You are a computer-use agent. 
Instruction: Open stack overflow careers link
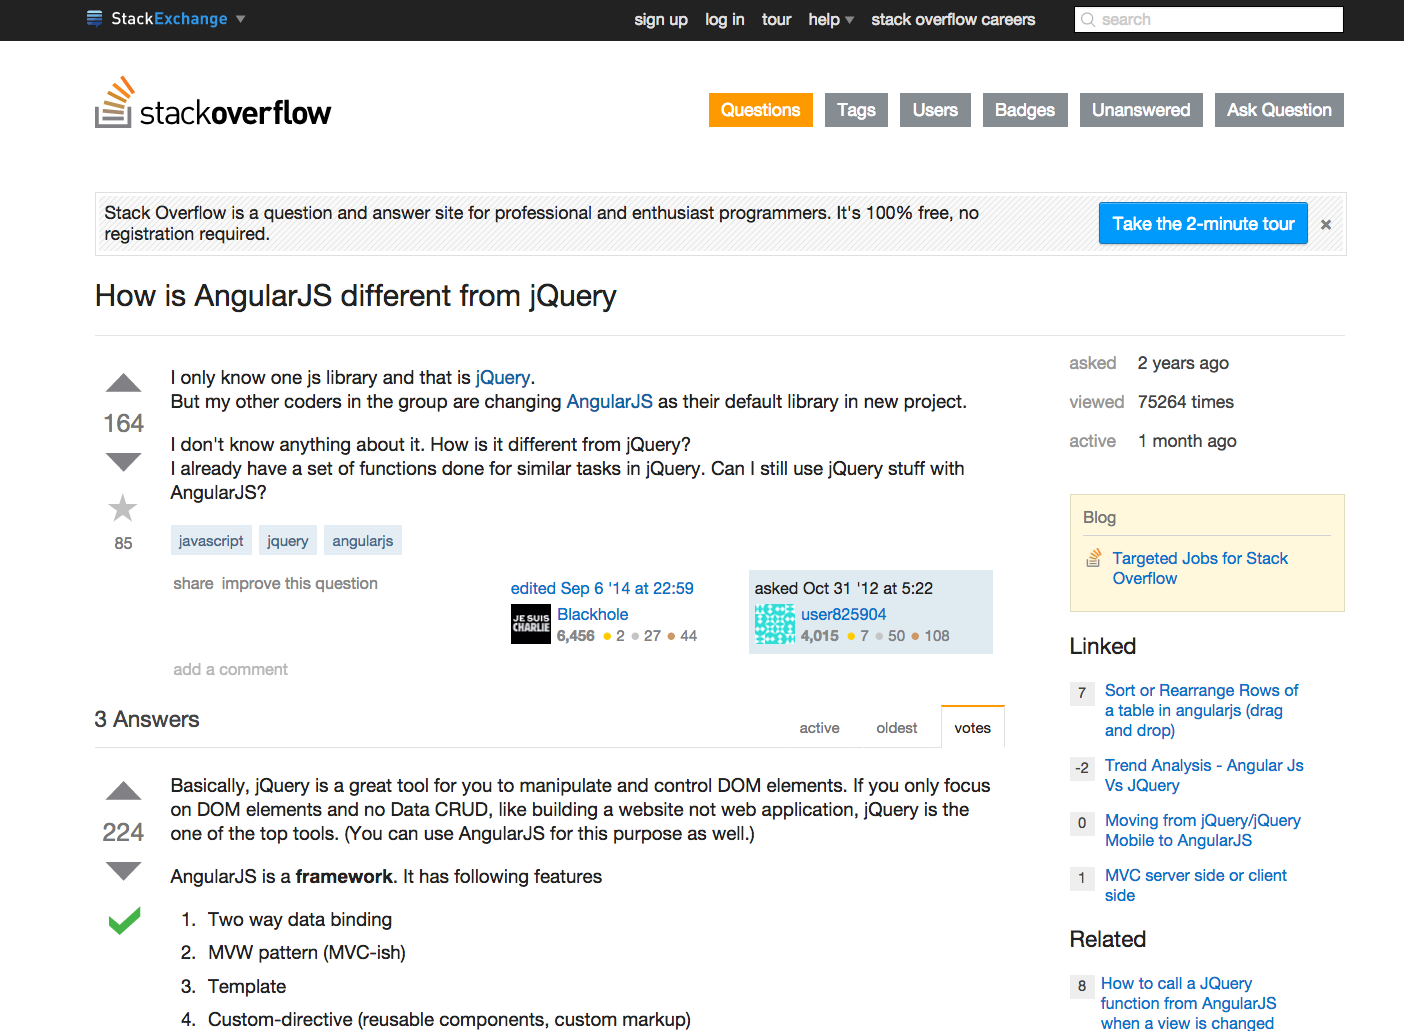click(953, 19)
